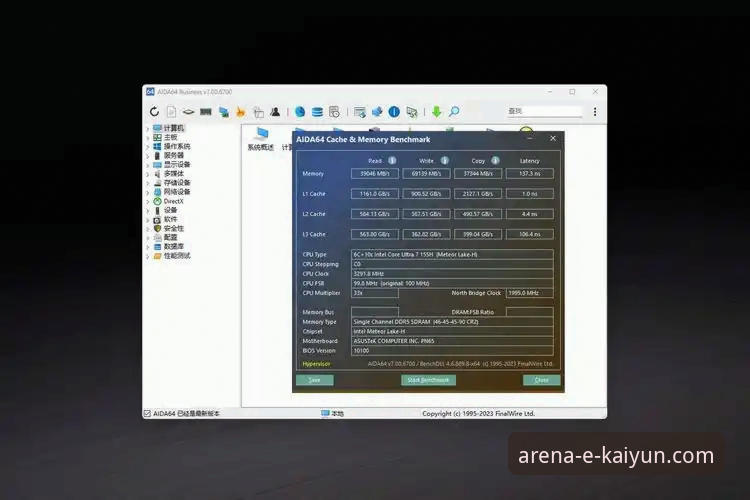750x500 pixels.
Task: Expand the DirectX tree node arrow
Action: pyautogui.click(x=148, y=201)
